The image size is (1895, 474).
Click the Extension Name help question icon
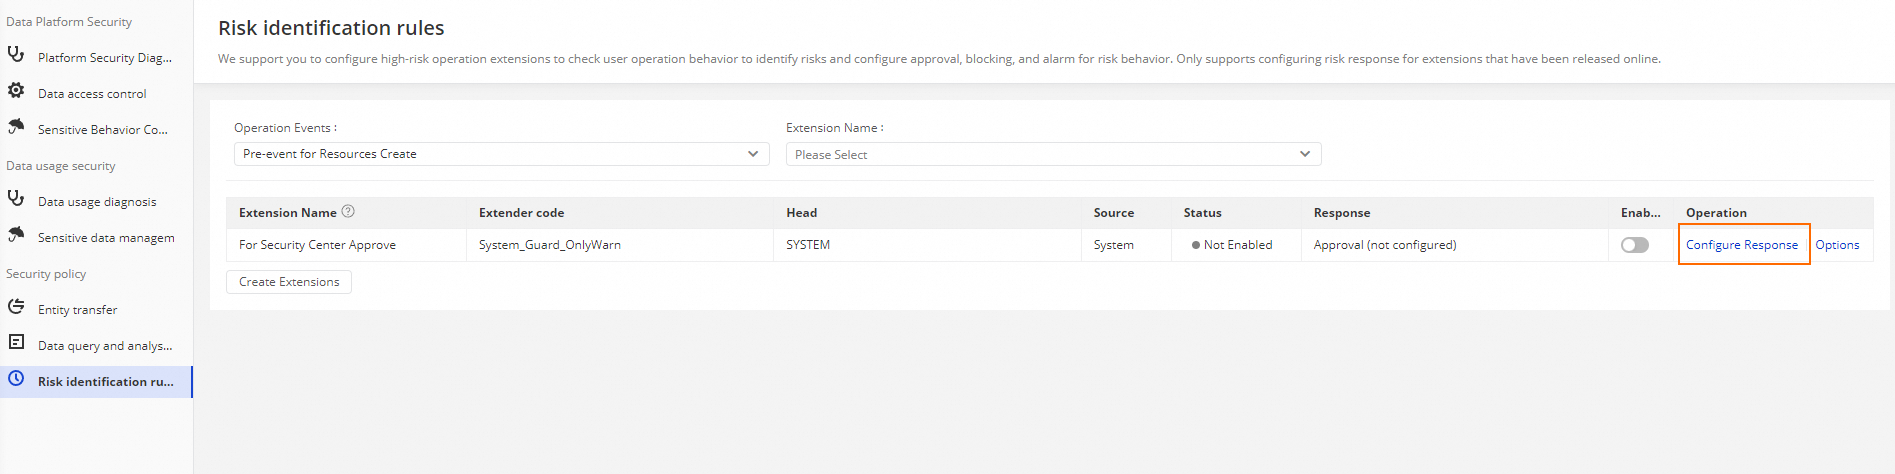click(x=348, y=212)
